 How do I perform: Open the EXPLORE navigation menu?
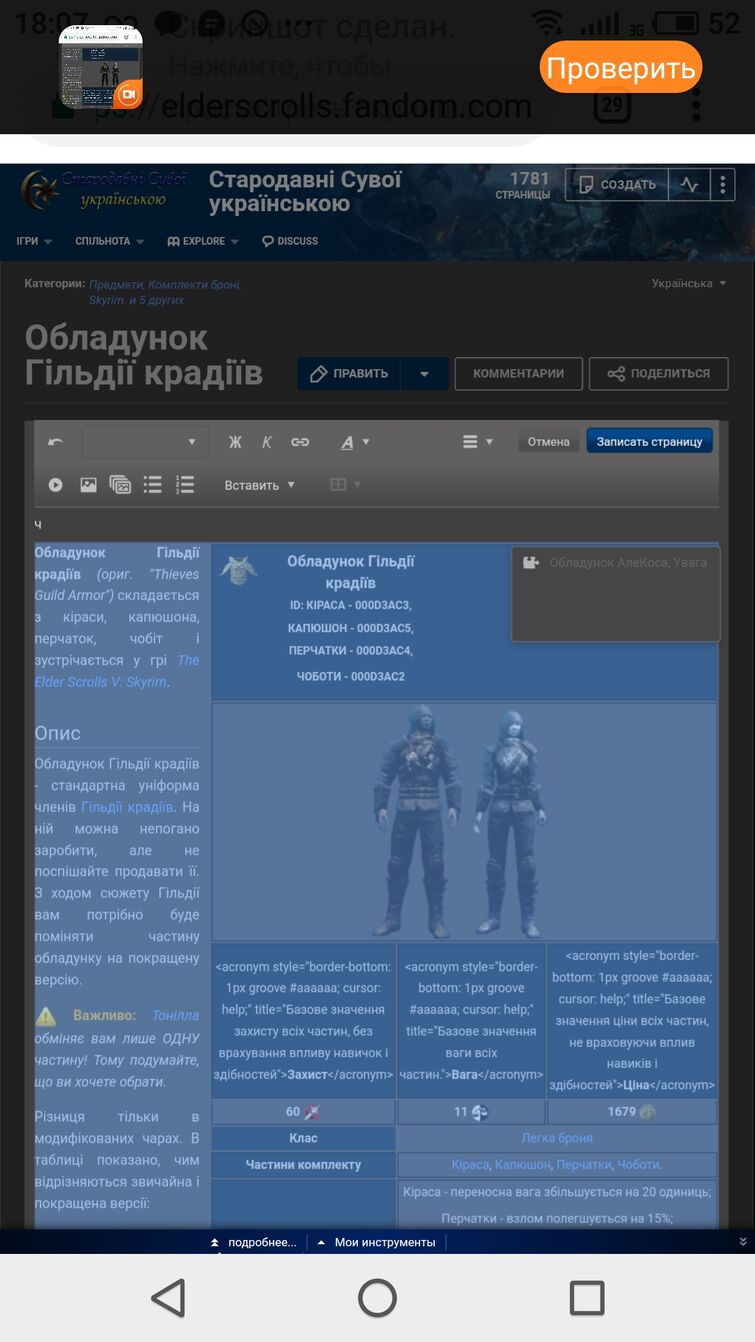[203, 241]
